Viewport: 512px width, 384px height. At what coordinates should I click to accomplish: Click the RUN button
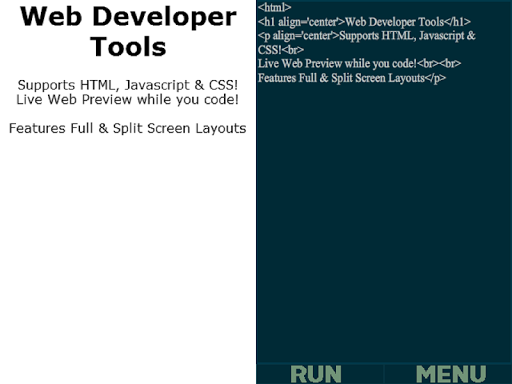point(316,374)
